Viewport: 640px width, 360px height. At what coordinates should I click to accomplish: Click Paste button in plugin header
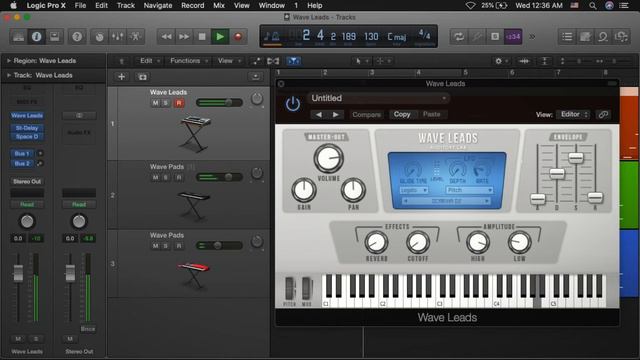[x=431, y=115]
